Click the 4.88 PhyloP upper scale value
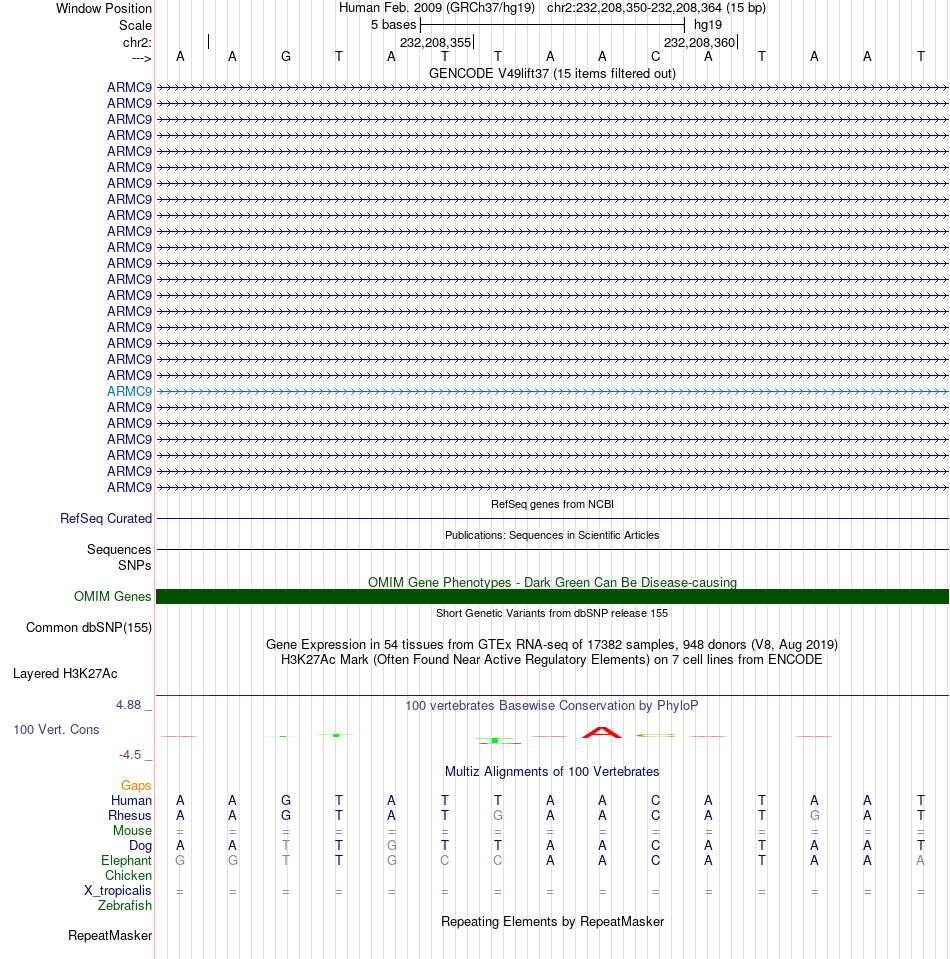Screen dimensions: 950x959 [x=128, y=705]
